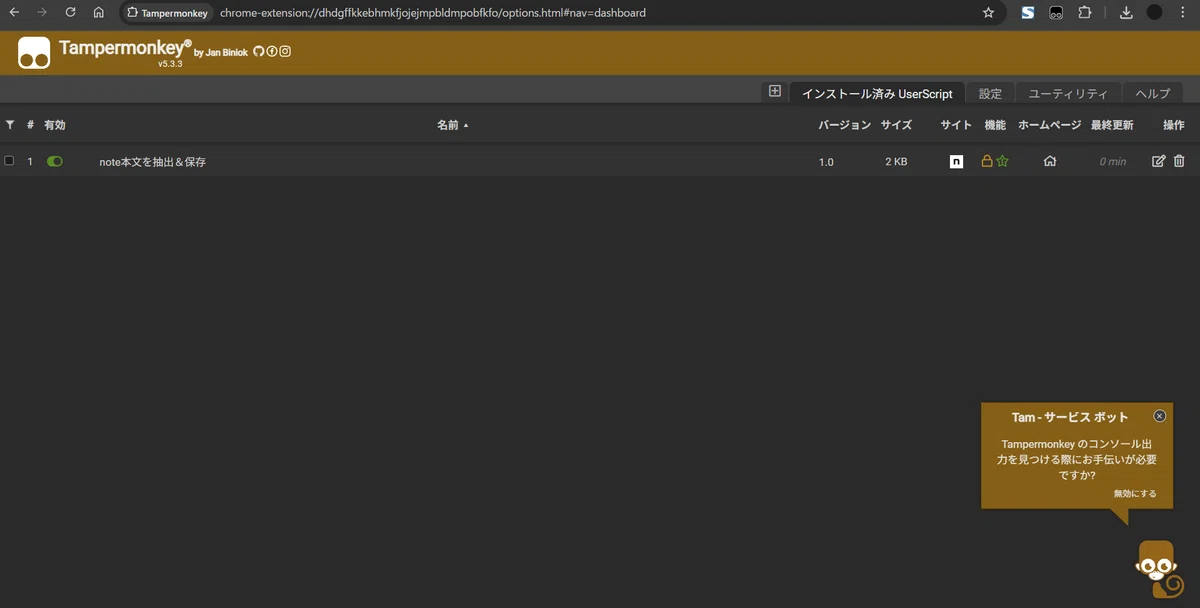Click 無効にする in the bot popup
Viewport: 1200px width, 608px height.
click(1135, 493)
